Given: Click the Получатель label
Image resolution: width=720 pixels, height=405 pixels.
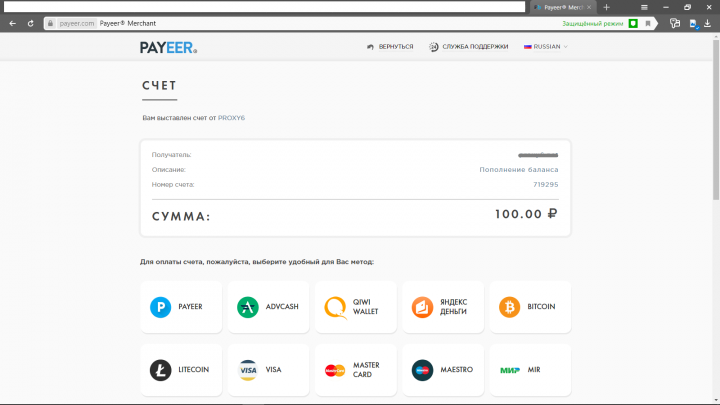Looking at the screenshot, I should pos(171,155).
